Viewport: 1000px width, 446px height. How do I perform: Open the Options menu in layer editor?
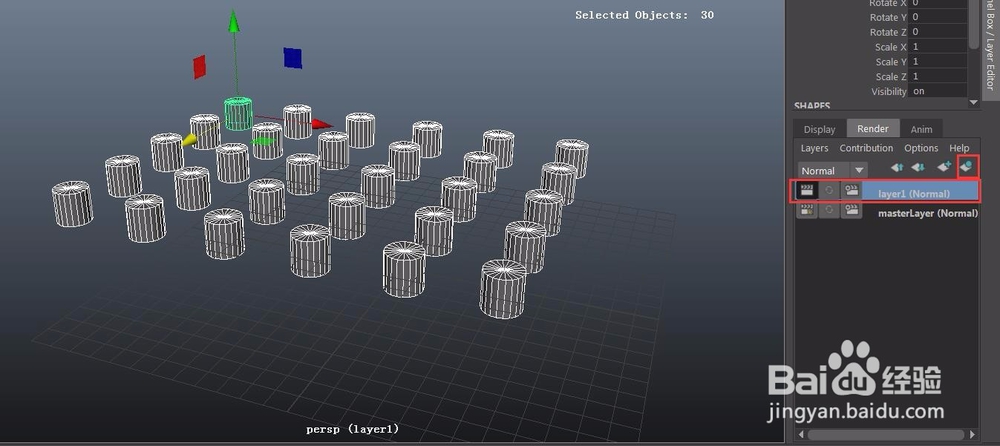pos(921,148)
